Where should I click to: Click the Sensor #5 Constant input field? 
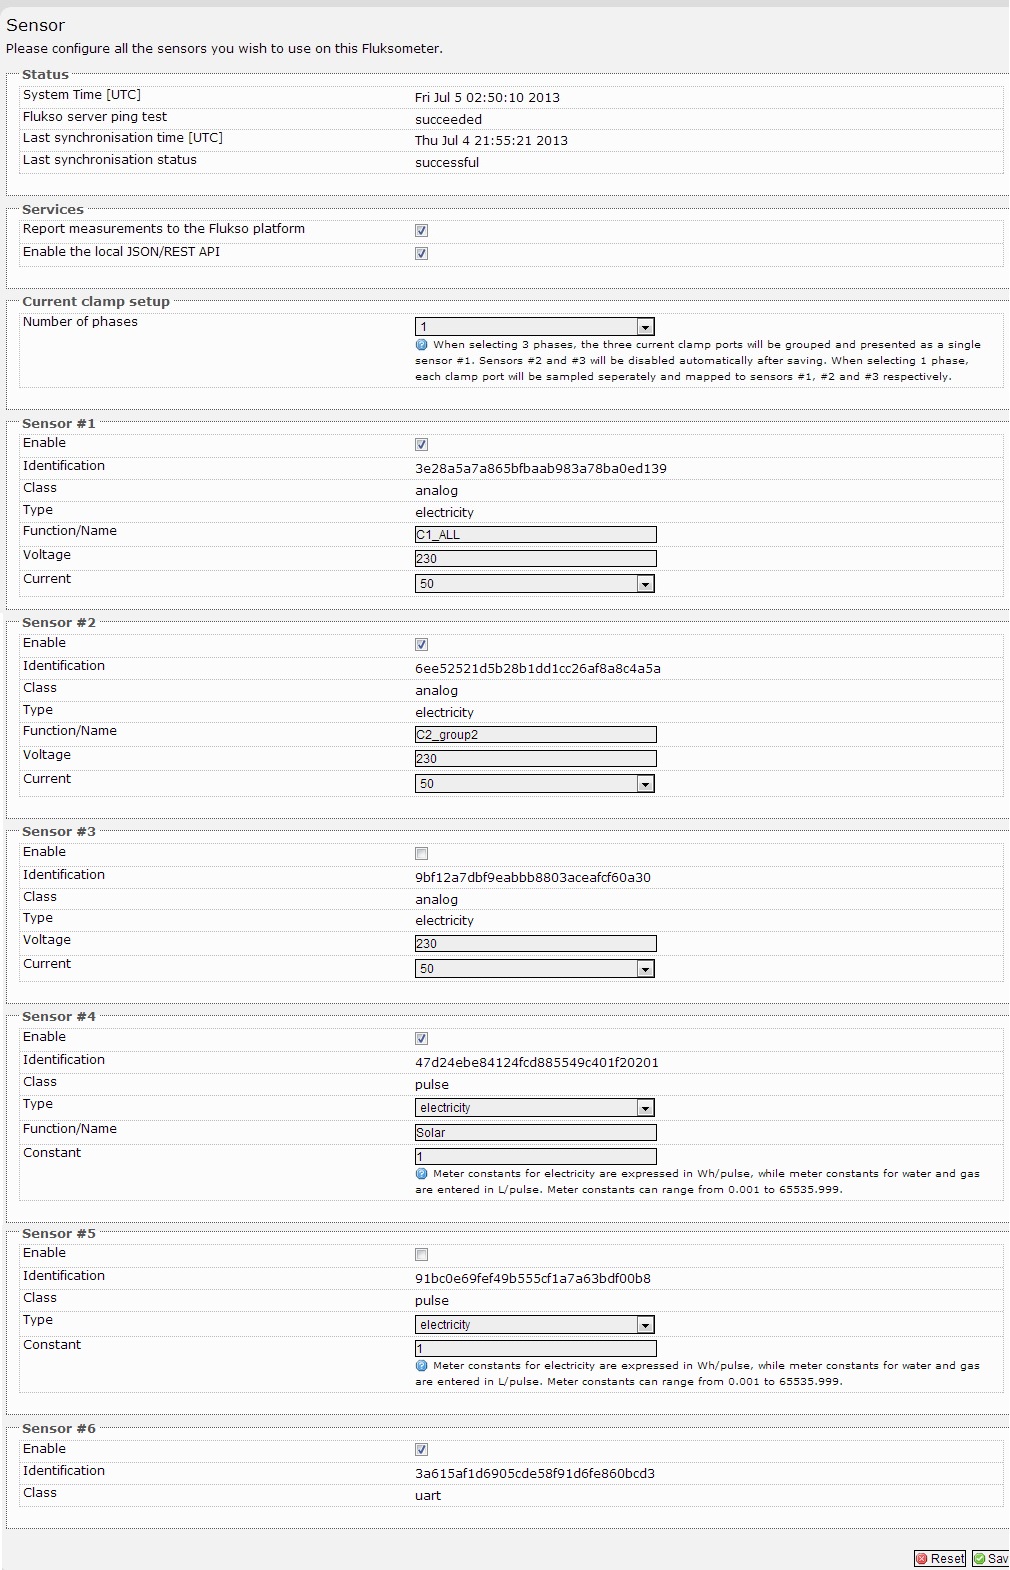[535, 1349]
